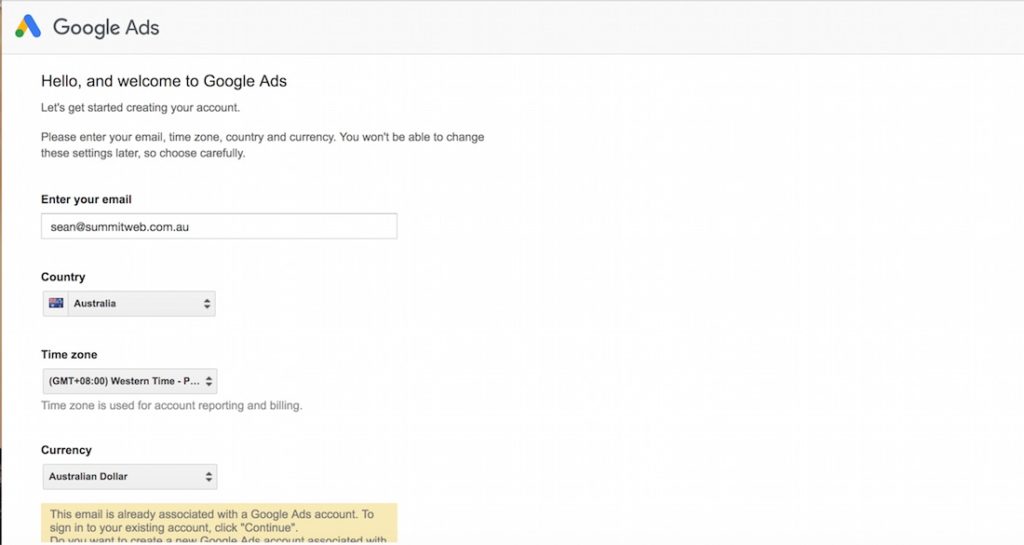Open the Time zone dropdown
The height and width of the screenshot is (545, 1024).
click(x=130, y=381)
